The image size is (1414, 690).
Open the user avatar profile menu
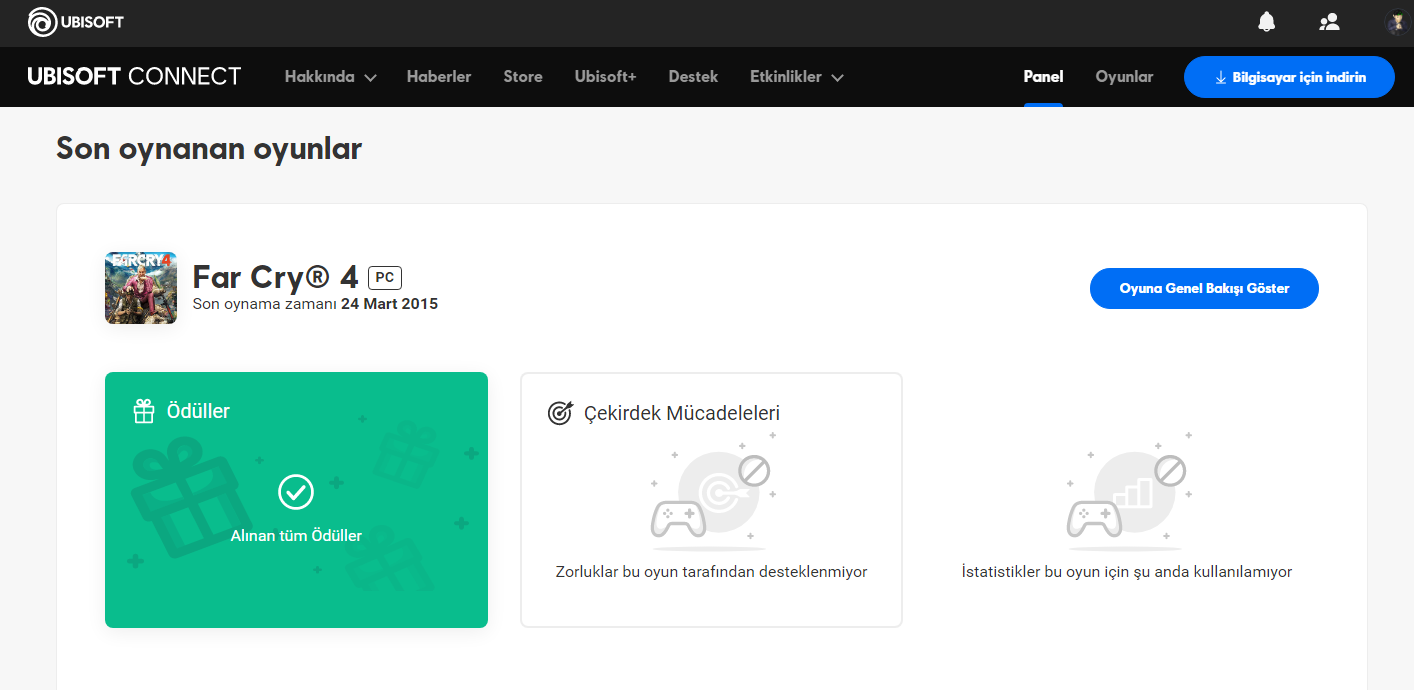[x=1398, y=22]
